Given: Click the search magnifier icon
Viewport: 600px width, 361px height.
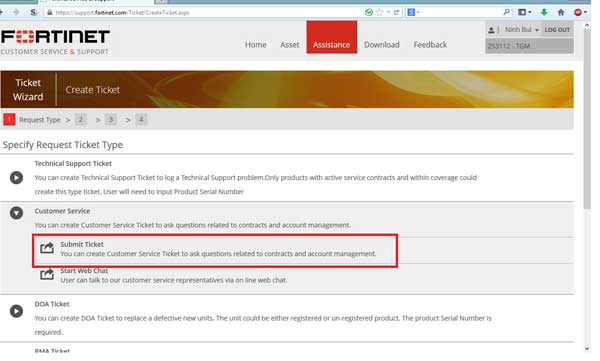Looking at the screenshot, I should click(x=506, y=12).
